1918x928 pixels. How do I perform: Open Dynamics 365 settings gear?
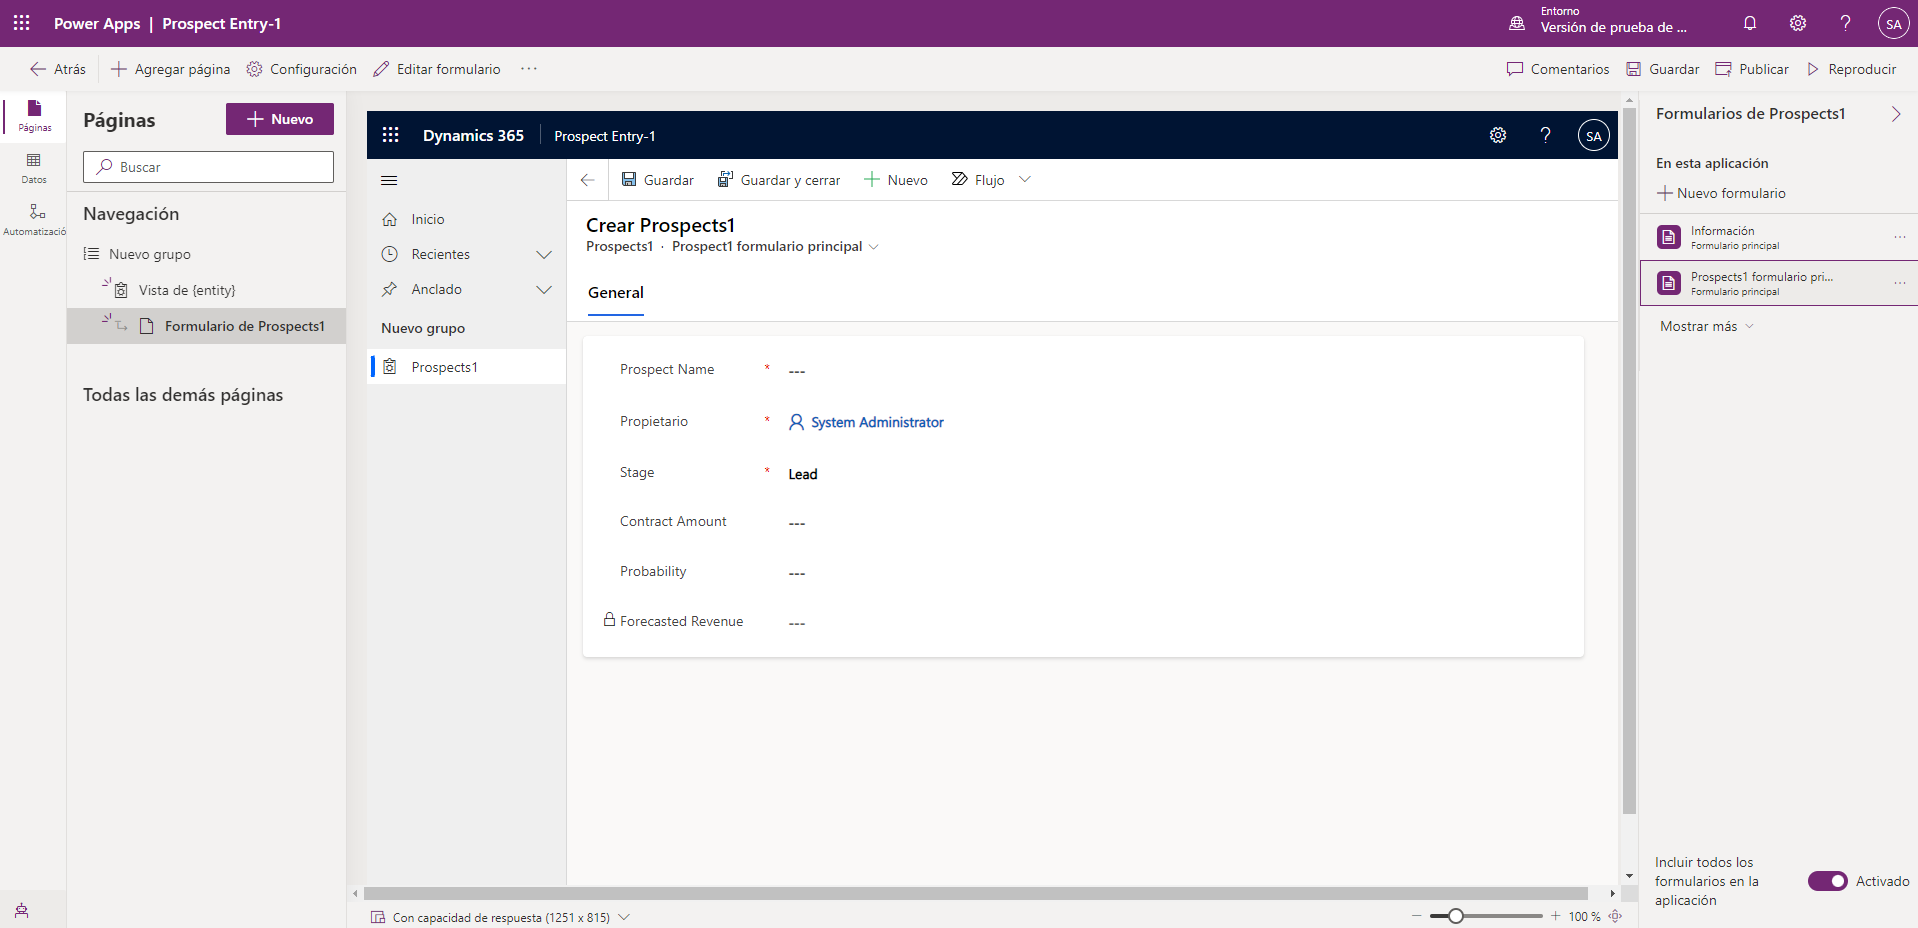click(1498, 135)
